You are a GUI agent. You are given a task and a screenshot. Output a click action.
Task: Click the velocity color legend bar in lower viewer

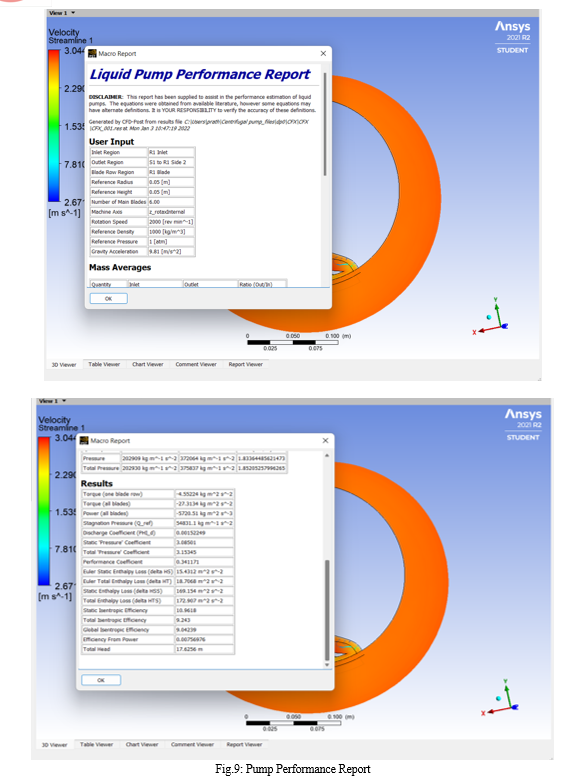tap(44, 511)
